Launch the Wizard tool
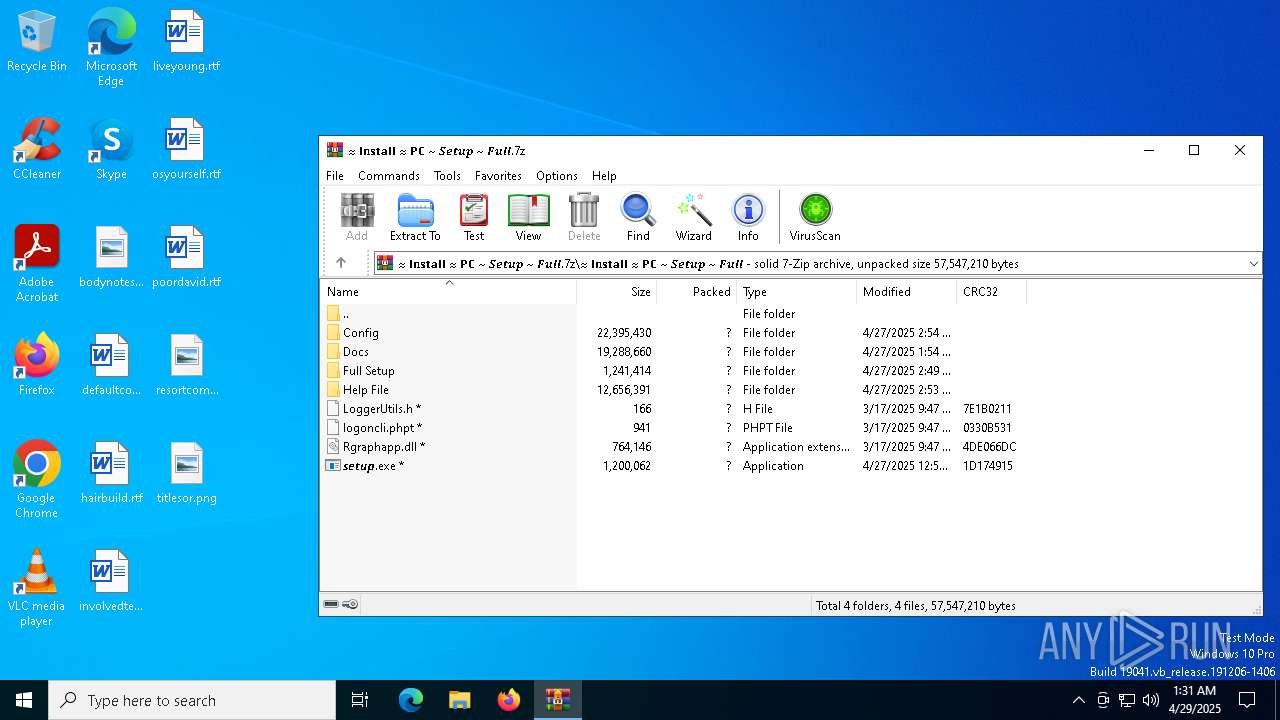The width and height of the screenshot is (1280, 720). tap(693, 217)
